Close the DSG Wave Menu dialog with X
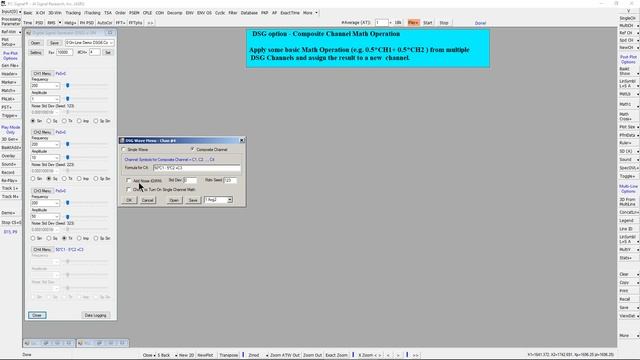 (x=242, y=140)
